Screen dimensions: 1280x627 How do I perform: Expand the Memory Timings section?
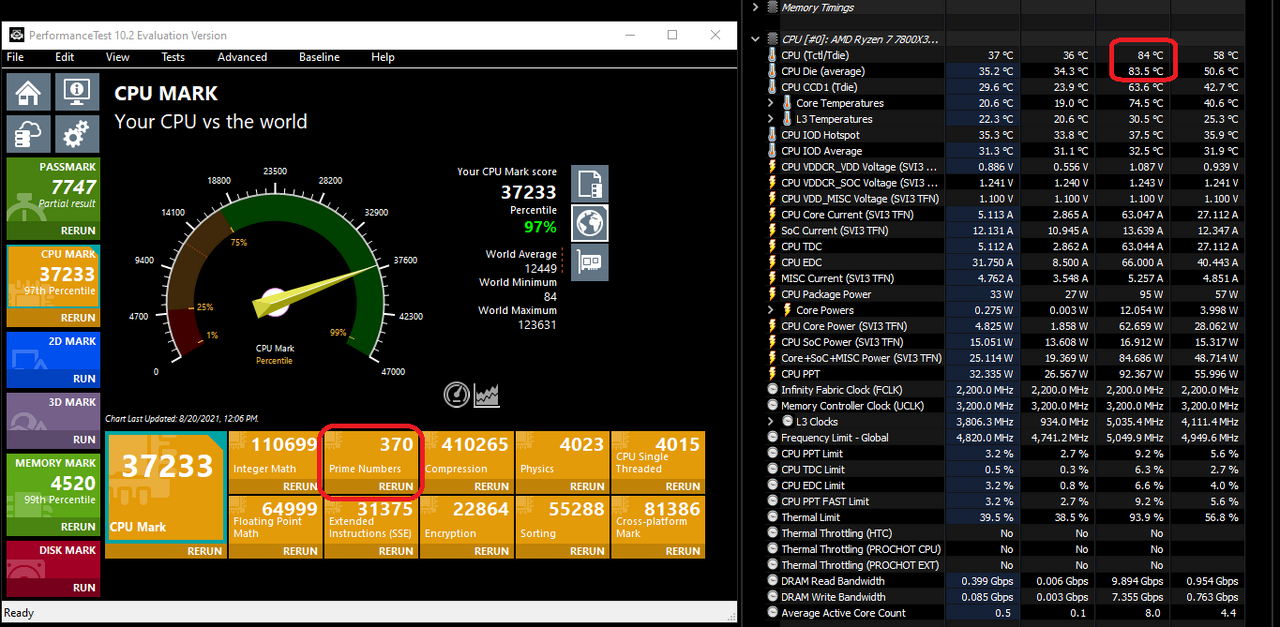click(x=755, y=8)
